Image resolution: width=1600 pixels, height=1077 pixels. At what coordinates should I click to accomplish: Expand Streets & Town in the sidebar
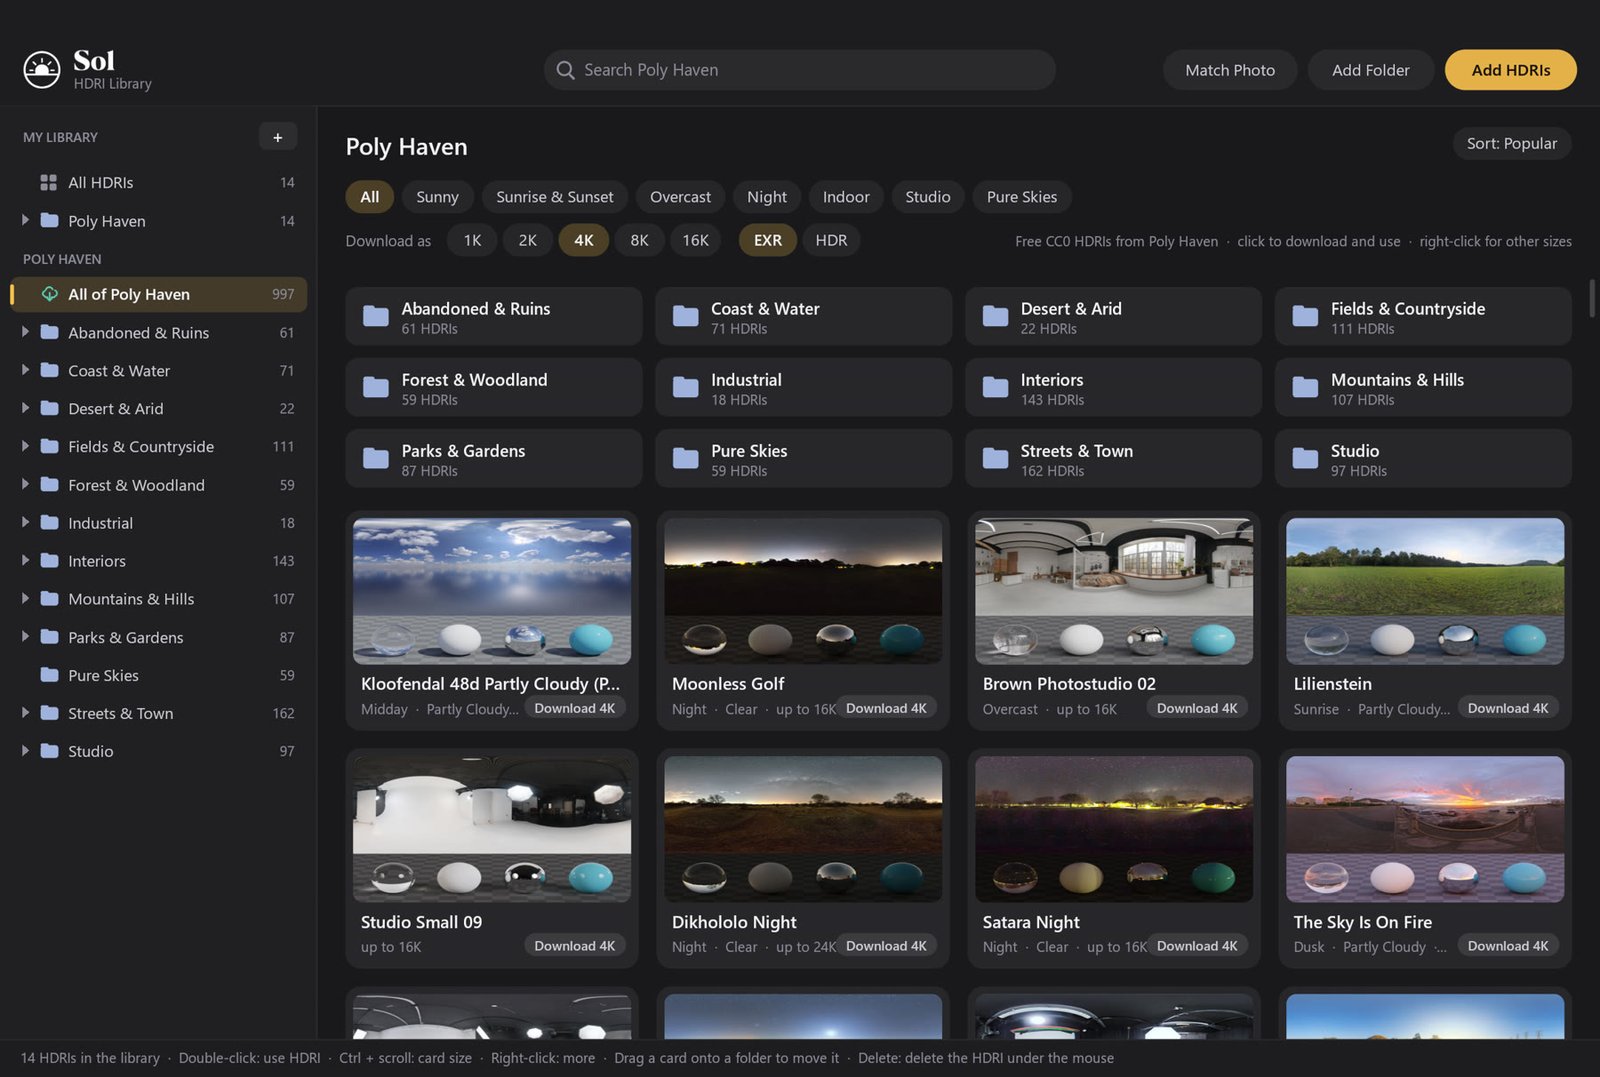coord(25,713)
